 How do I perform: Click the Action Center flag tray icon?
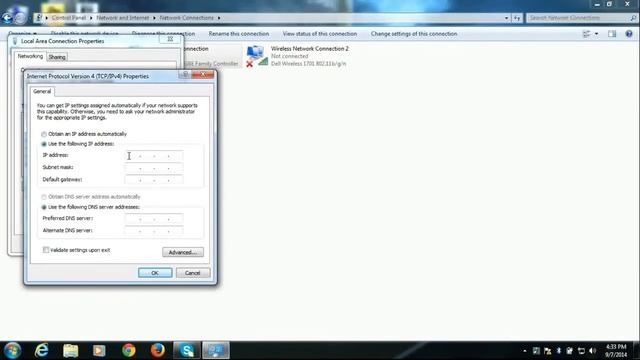click(547, 351)
